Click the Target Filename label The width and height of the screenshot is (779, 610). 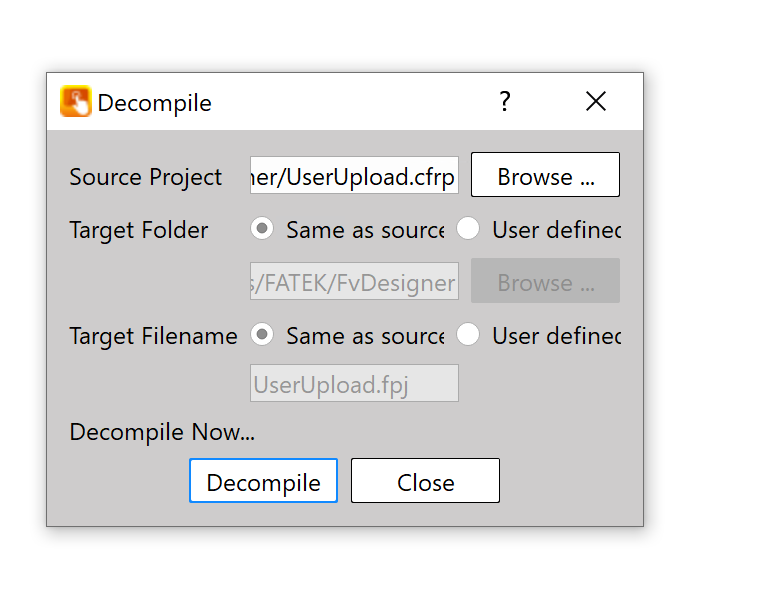pos(153,336)
